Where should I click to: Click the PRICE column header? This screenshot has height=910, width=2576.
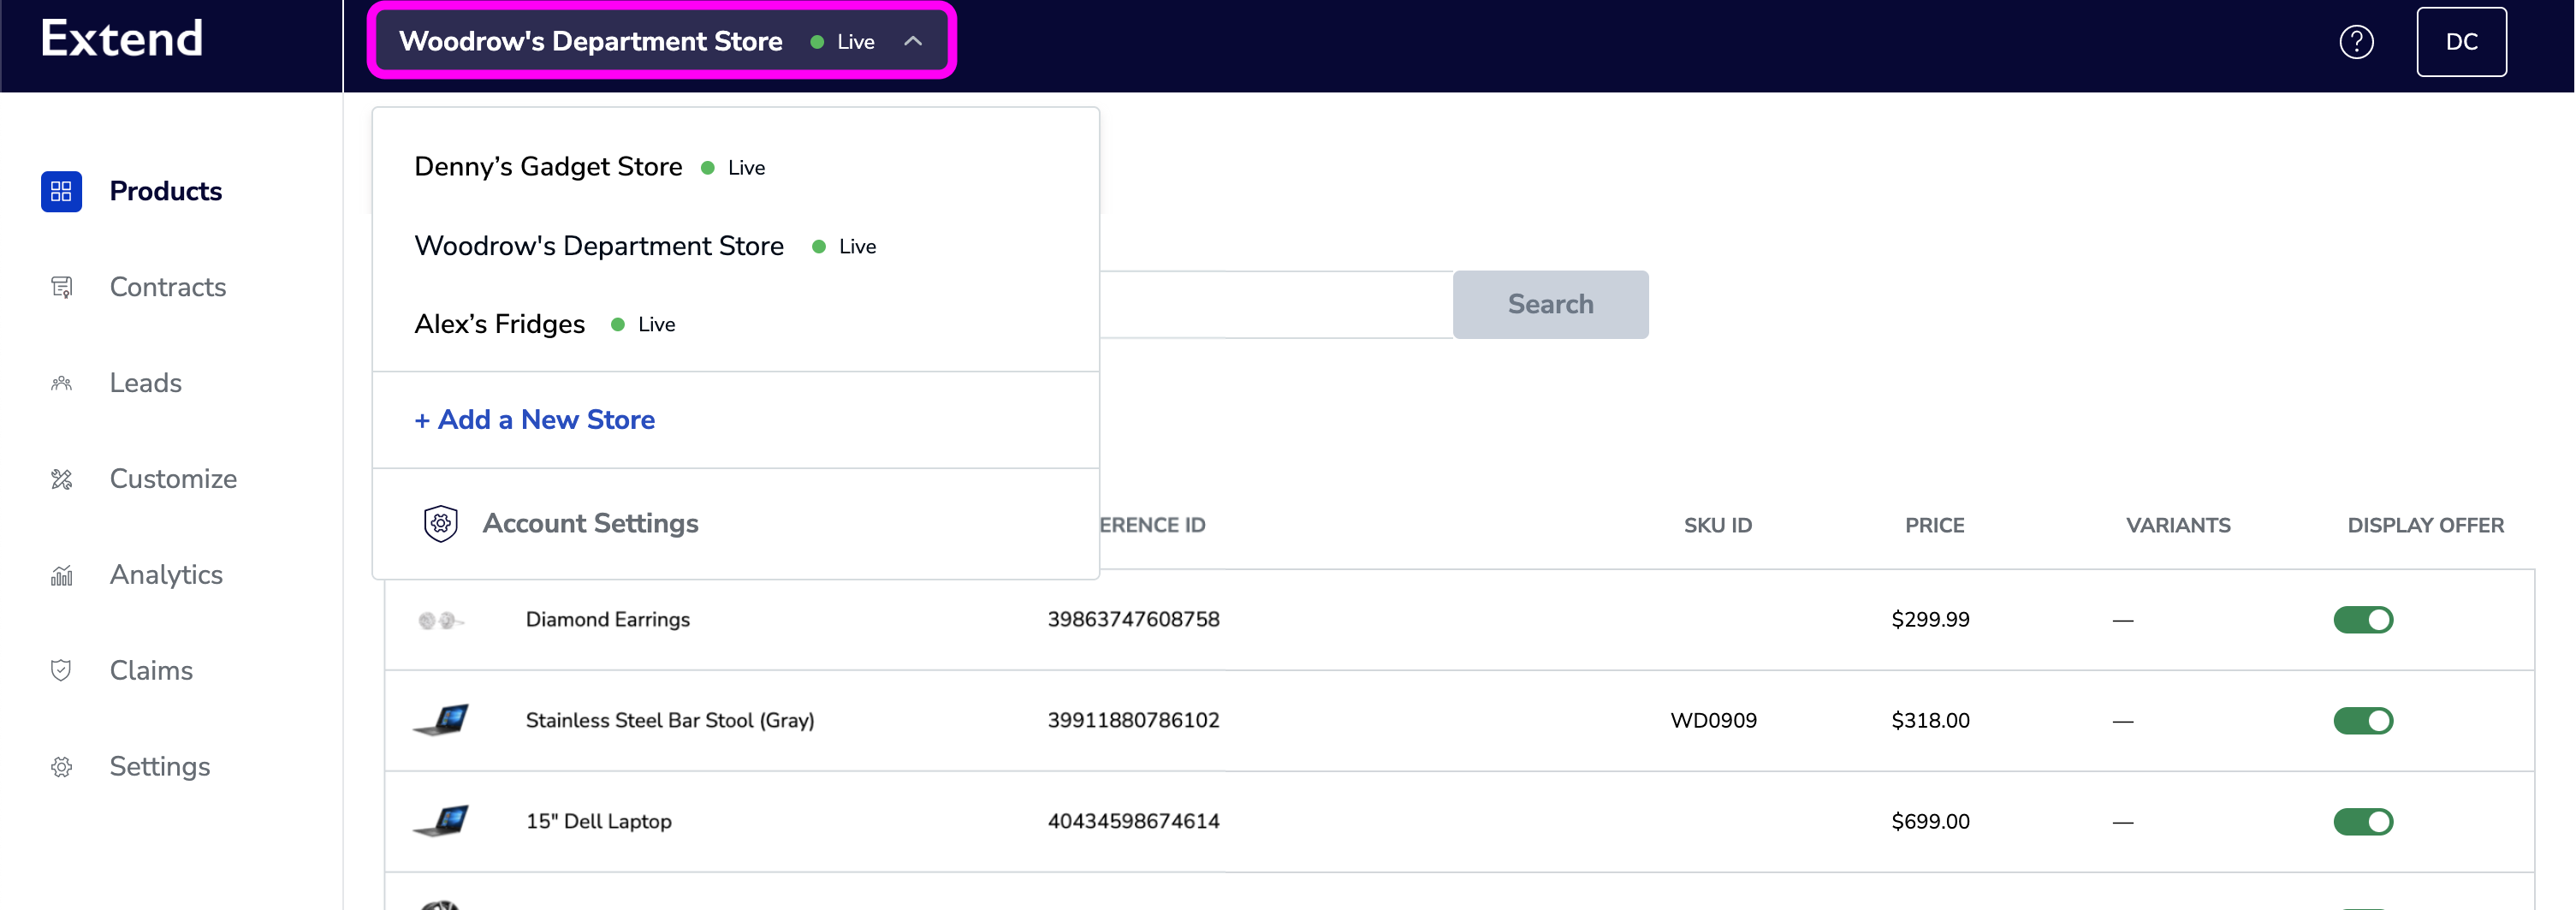(x=1934, y=526)
